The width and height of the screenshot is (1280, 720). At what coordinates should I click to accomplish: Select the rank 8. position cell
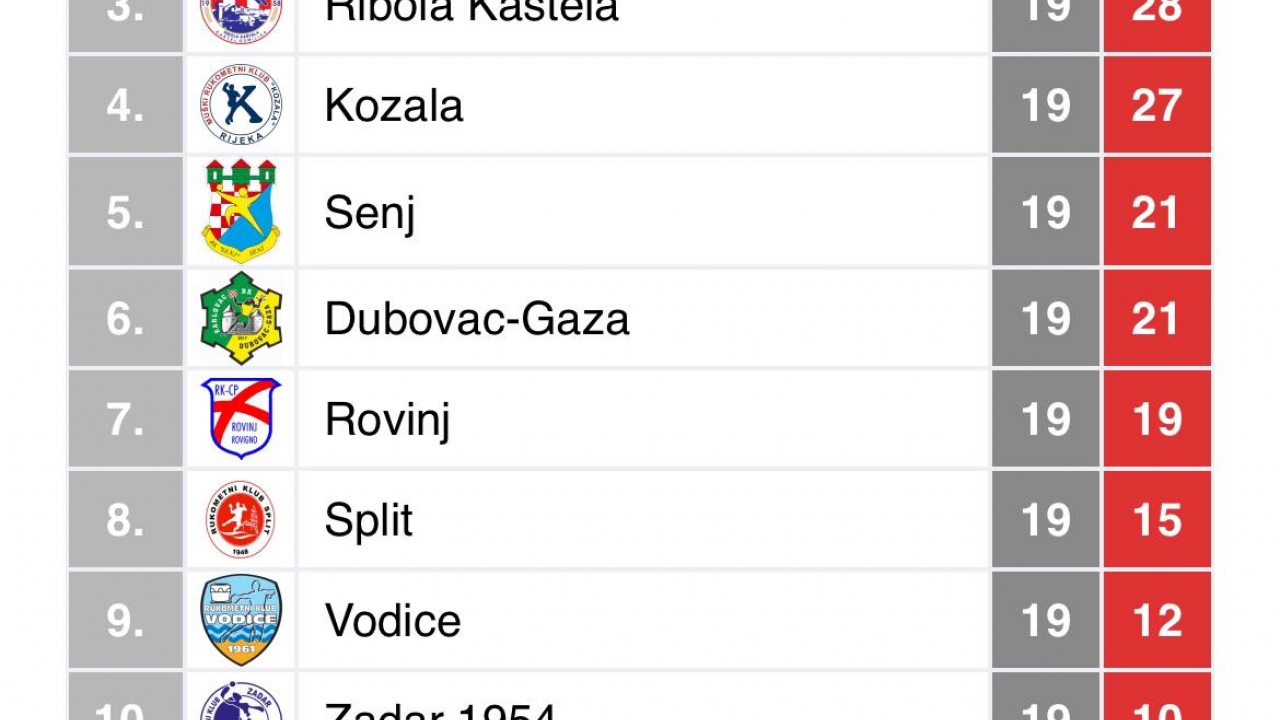pyautogui.click(x=126, y=520)
